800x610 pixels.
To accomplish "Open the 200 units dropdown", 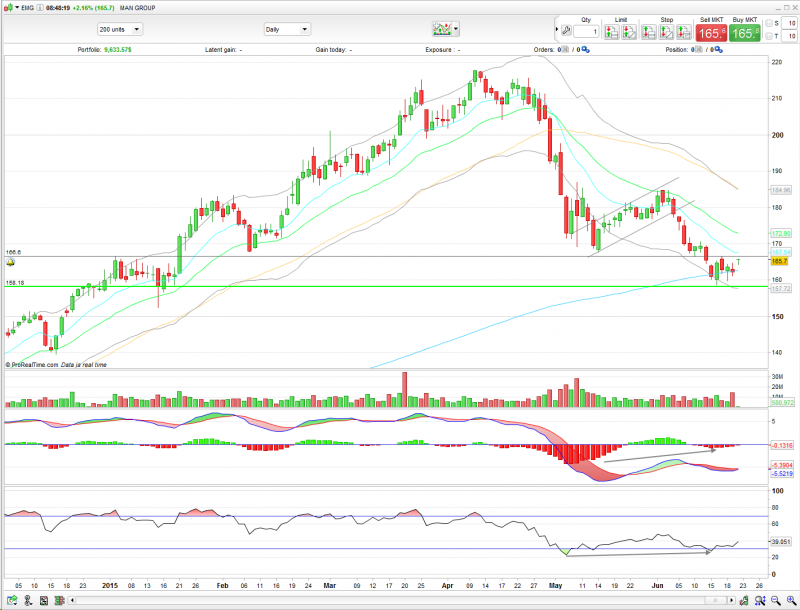I will coord(120,30).
